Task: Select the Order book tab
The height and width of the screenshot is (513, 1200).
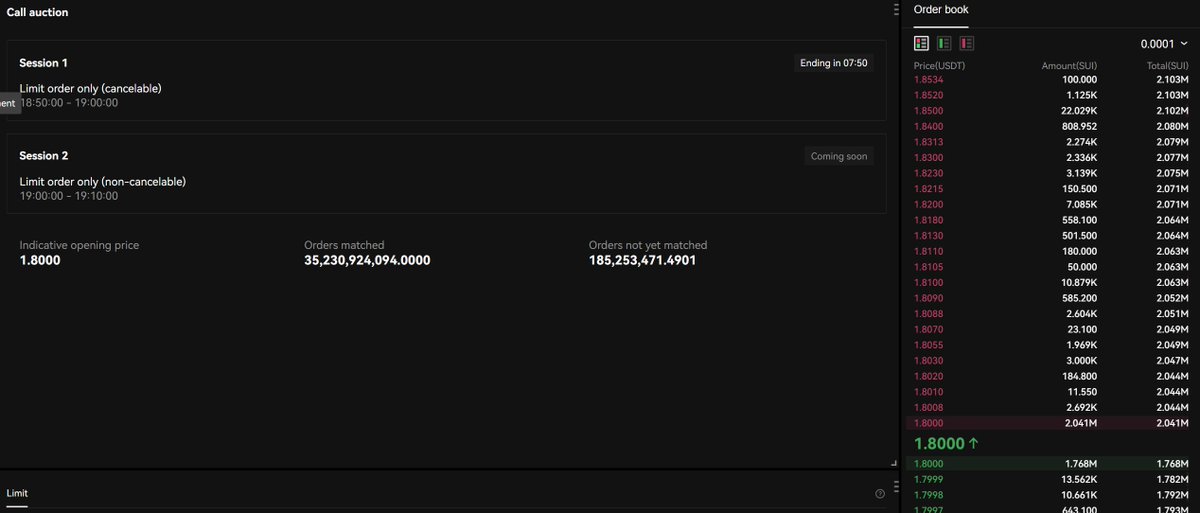Action: point(941,9)
